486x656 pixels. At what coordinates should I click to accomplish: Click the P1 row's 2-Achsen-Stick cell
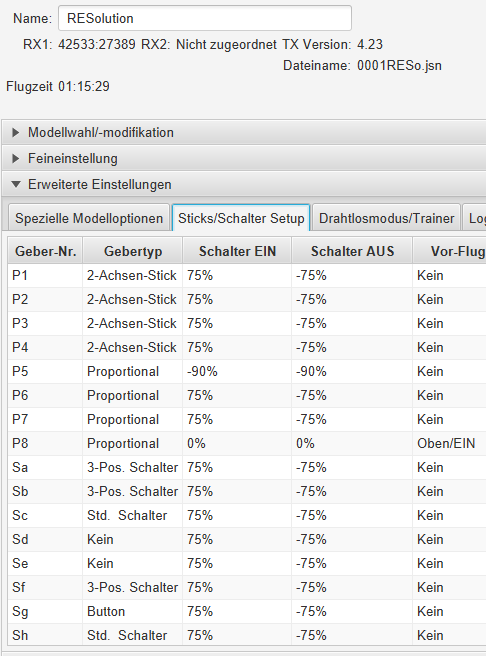click(x=133, y=275)
